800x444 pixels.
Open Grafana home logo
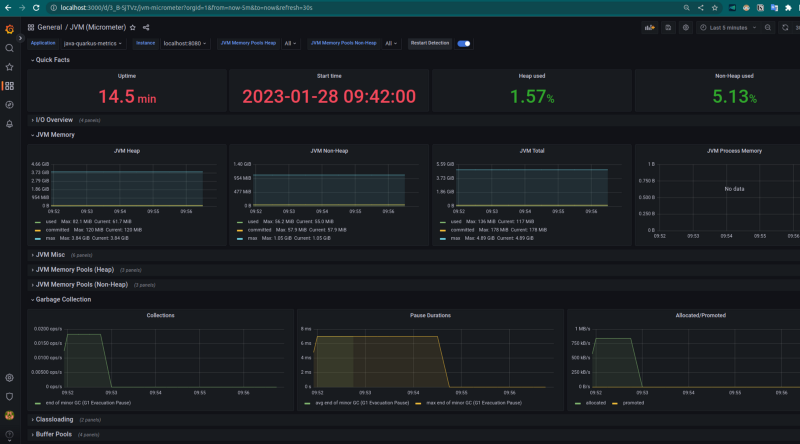[x=9, y=30]
